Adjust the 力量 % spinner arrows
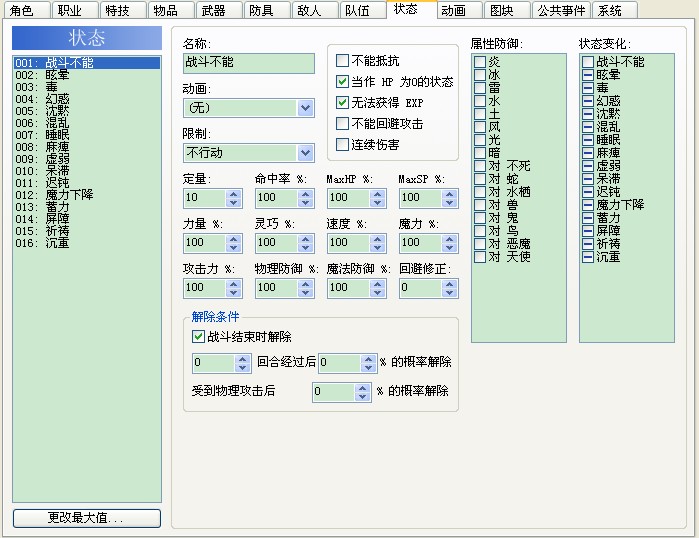 233,243
